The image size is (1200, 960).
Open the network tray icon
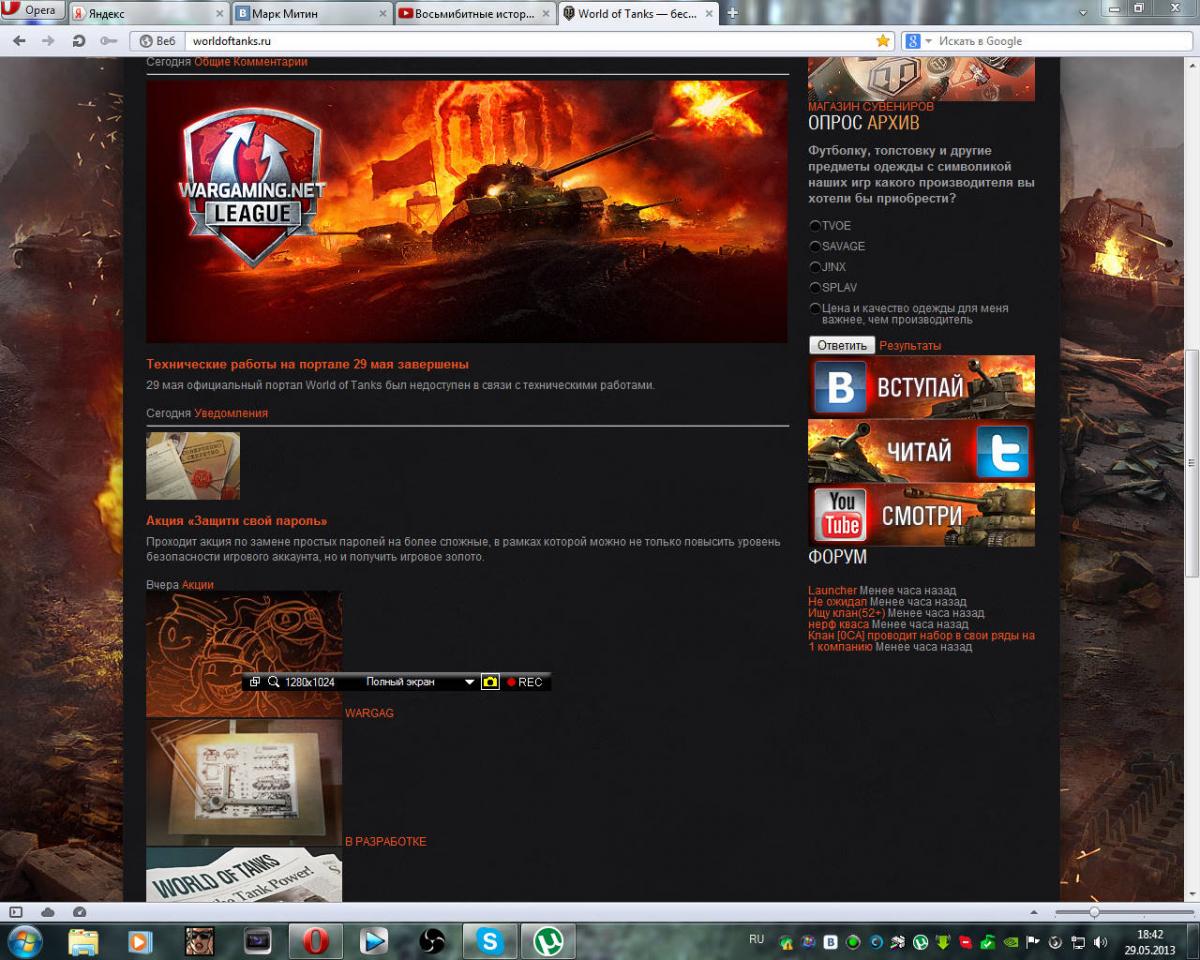1078,942
